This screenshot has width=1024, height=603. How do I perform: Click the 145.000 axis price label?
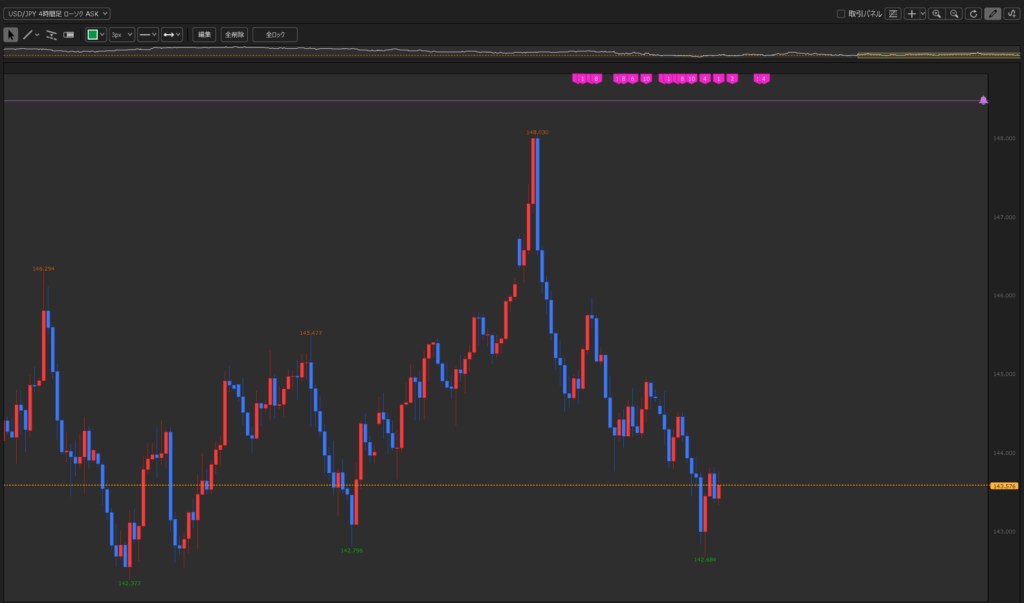(1004, 374)
